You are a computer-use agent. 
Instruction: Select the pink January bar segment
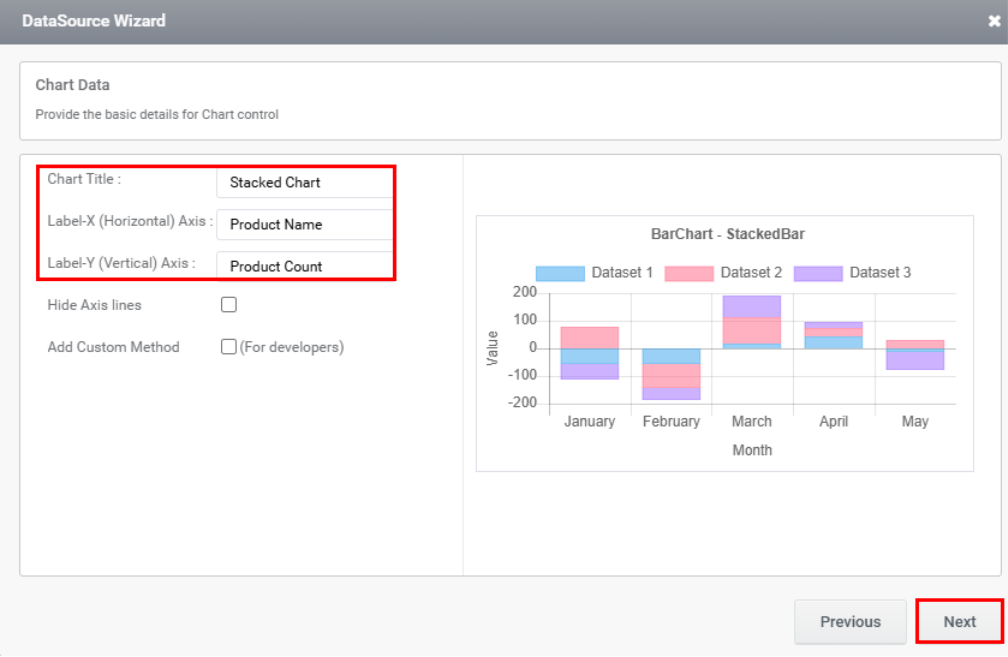click(x=589, y=337)
